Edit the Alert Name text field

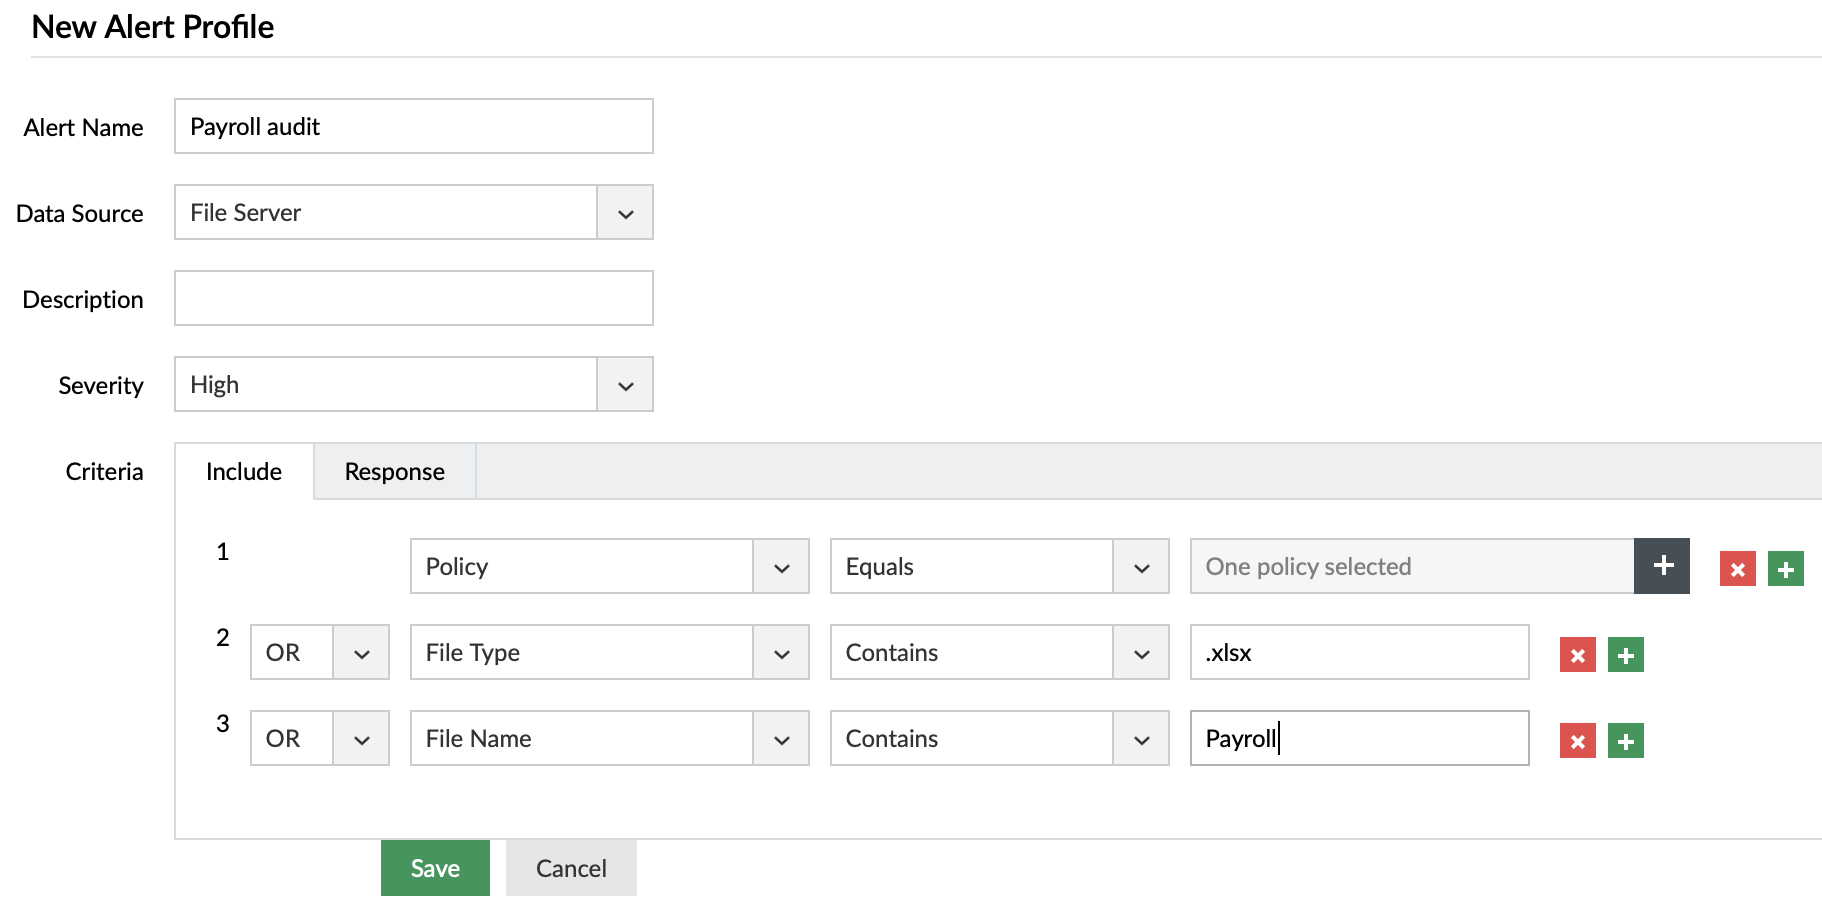(x=413, y=127)
